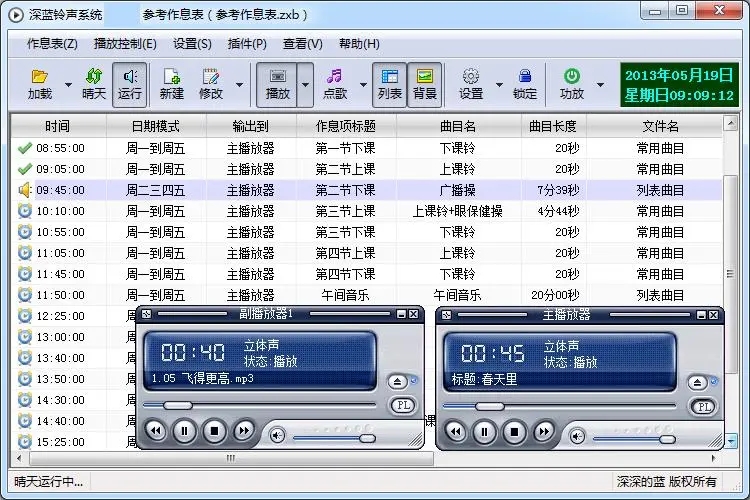Toggle the 播放 player button in toolbar

pos(277,85)
